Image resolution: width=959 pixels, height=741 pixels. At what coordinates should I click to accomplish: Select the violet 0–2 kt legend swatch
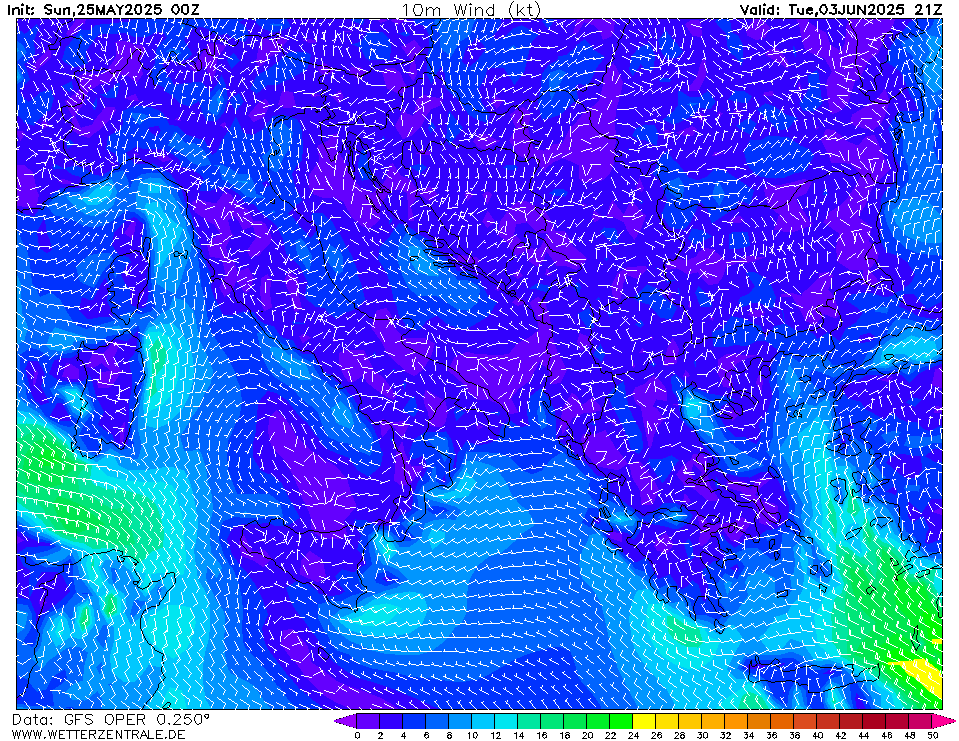point(368,721)
